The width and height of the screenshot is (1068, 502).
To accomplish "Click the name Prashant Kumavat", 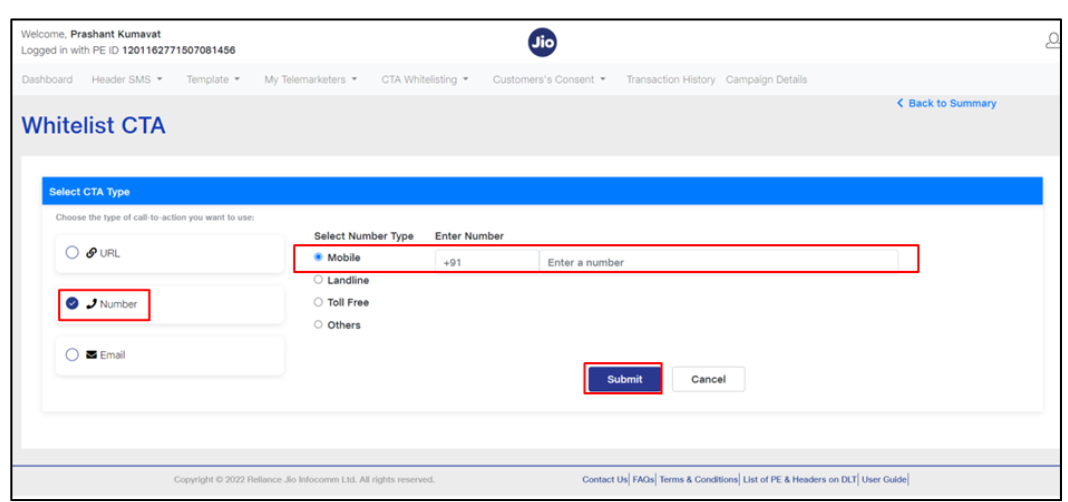I will [x=116, y=34].
